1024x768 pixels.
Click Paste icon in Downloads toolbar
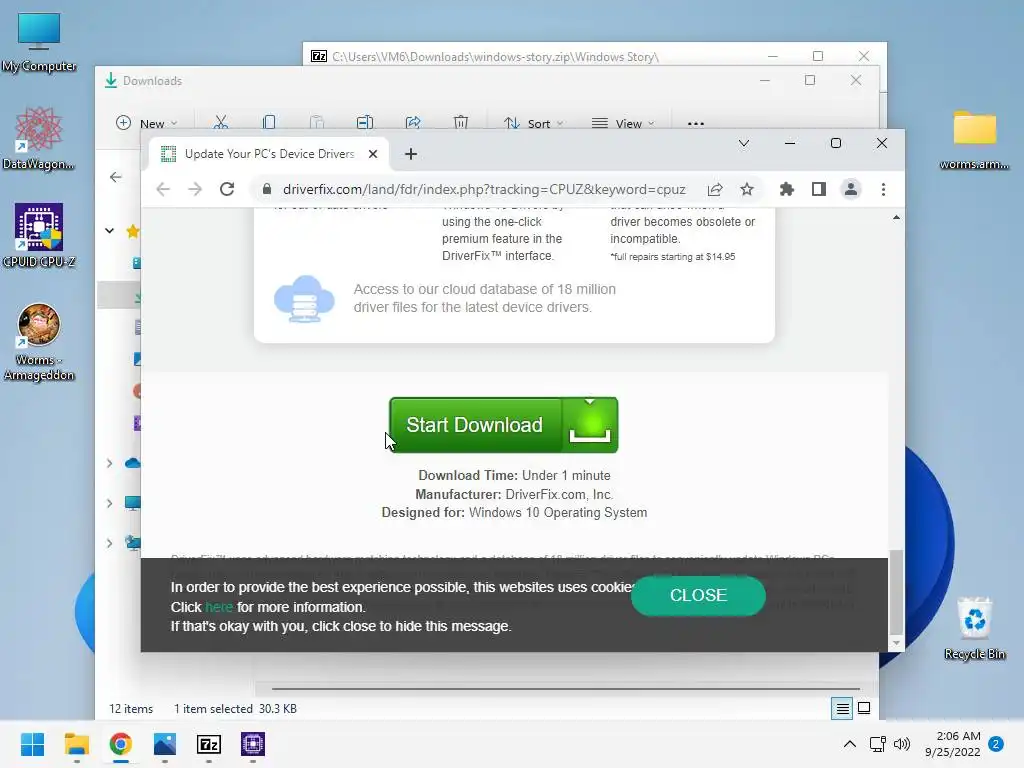pos(317,123)
